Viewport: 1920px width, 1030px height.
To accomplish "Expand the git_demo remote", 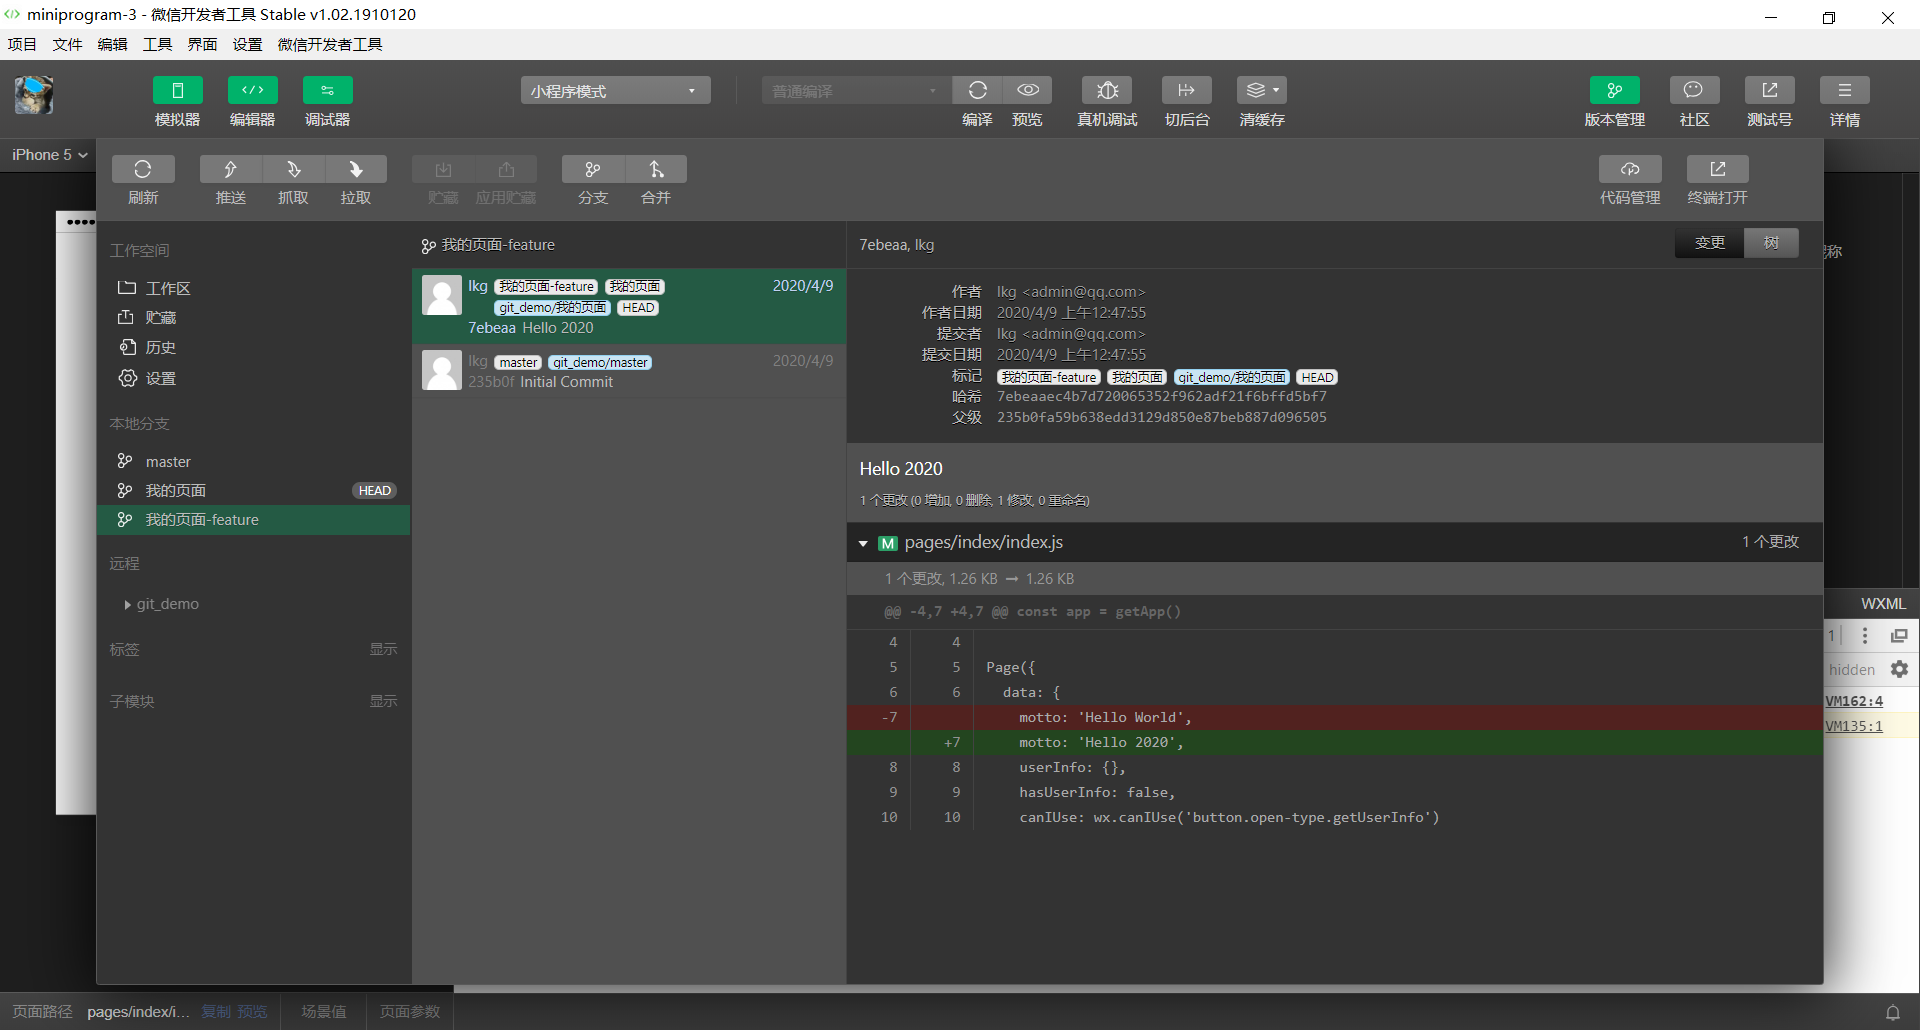I will tap(128, 604).
